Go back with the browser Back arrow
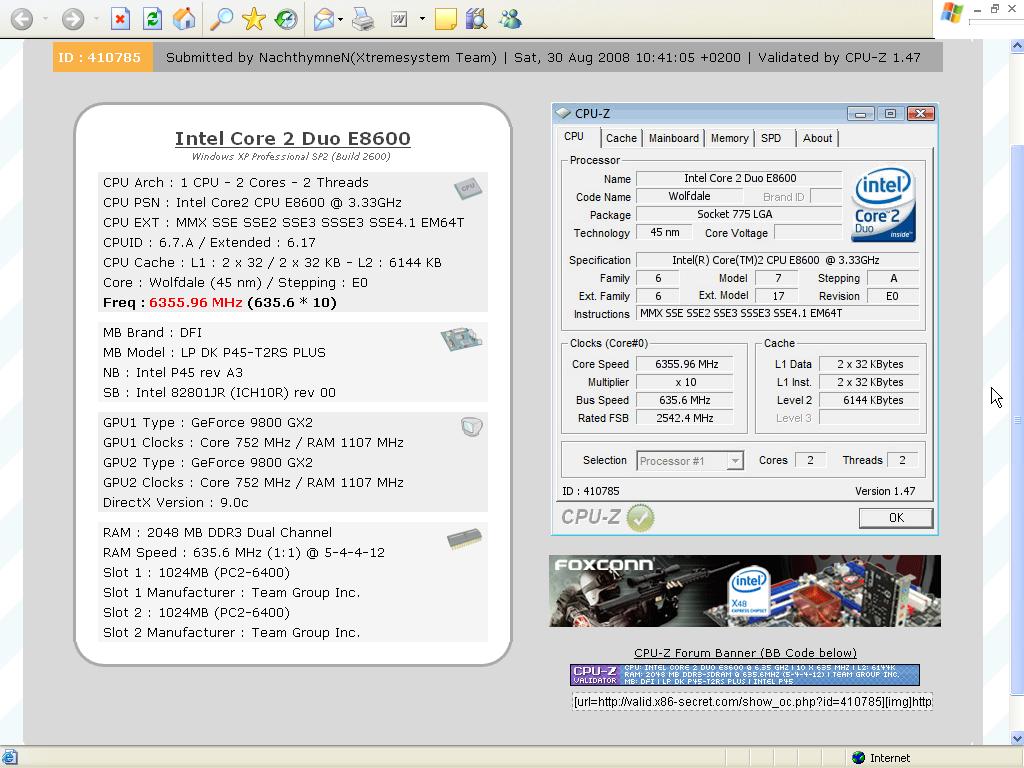 22,19
